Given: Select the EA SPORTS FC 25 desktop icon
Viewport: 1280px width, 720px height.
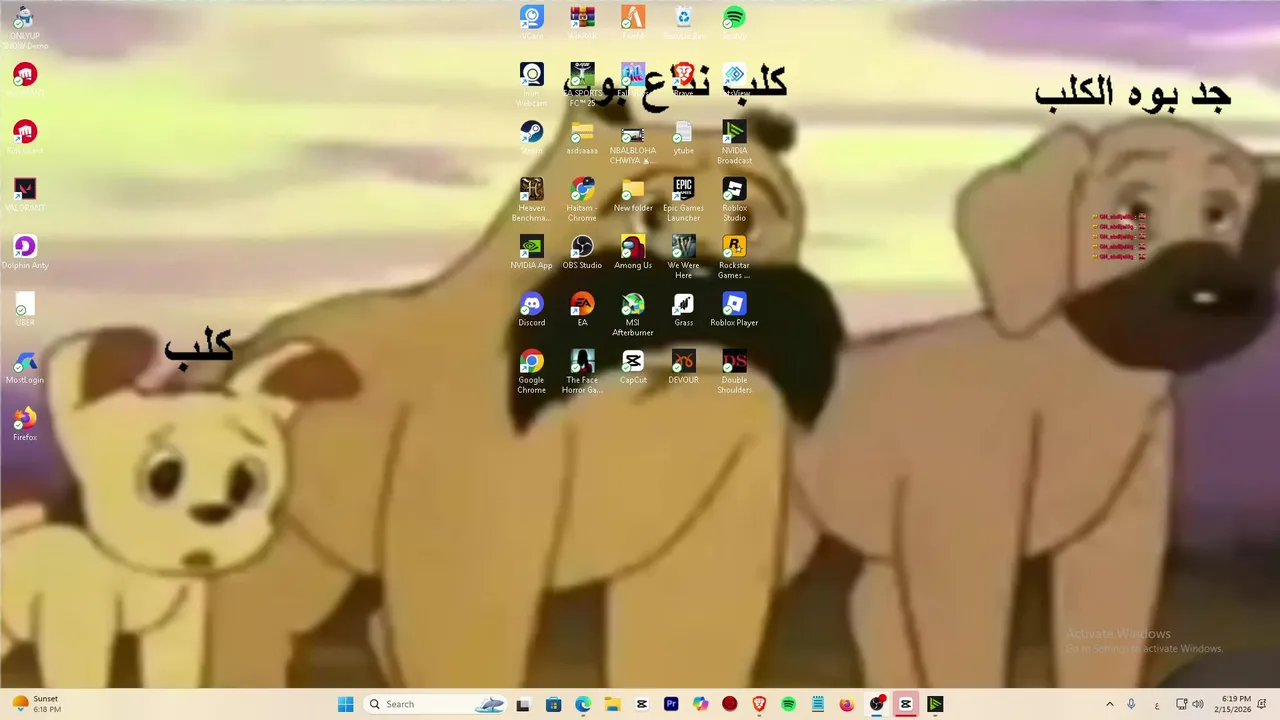Looking at the screenshot, I should [x=582, y=85].
